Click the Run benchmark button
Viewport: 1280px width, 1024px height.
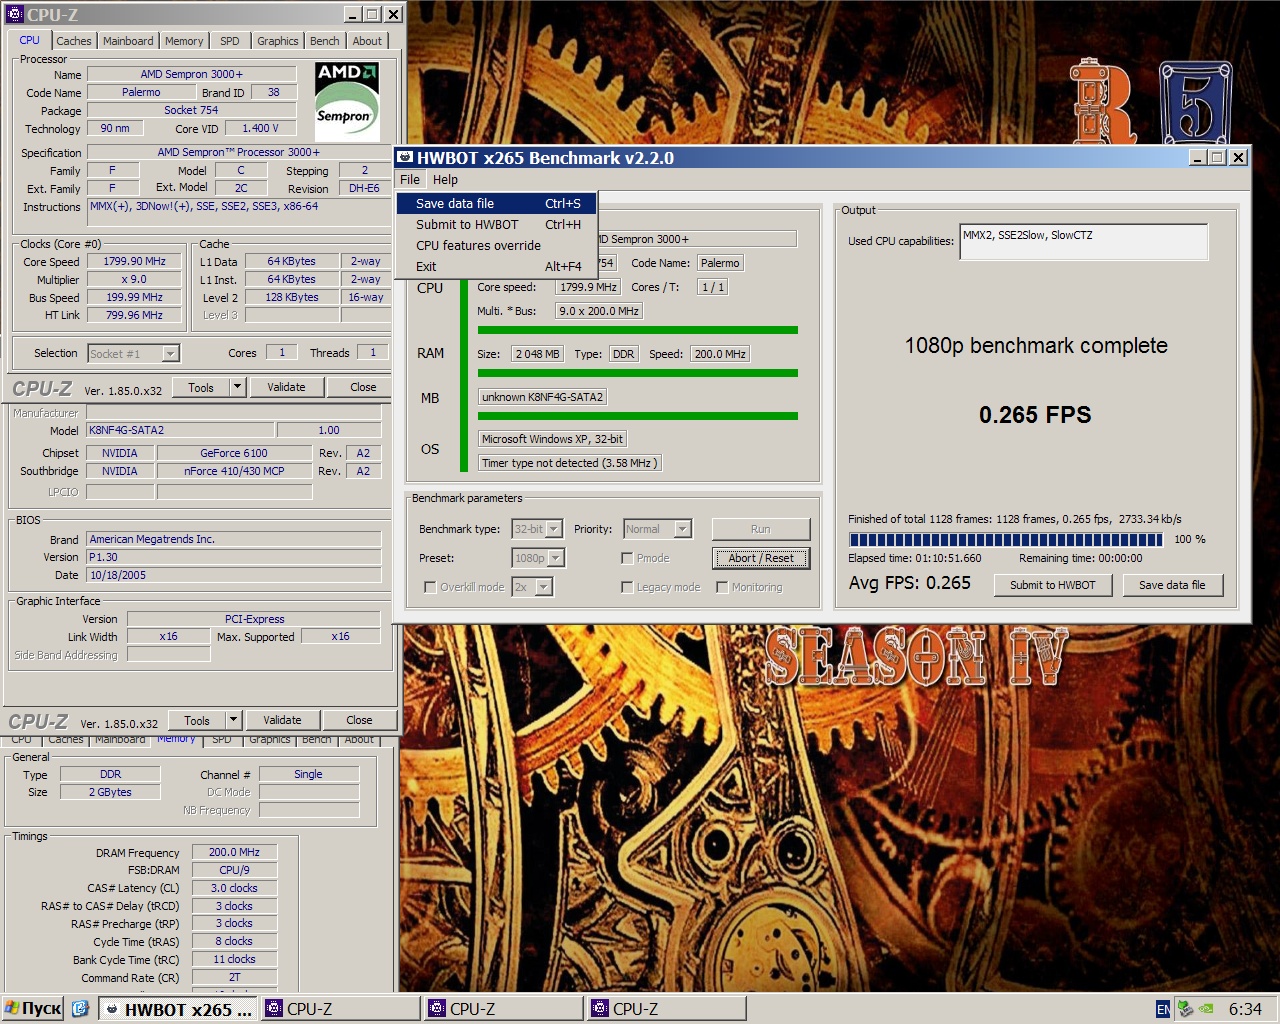point(761,529)
